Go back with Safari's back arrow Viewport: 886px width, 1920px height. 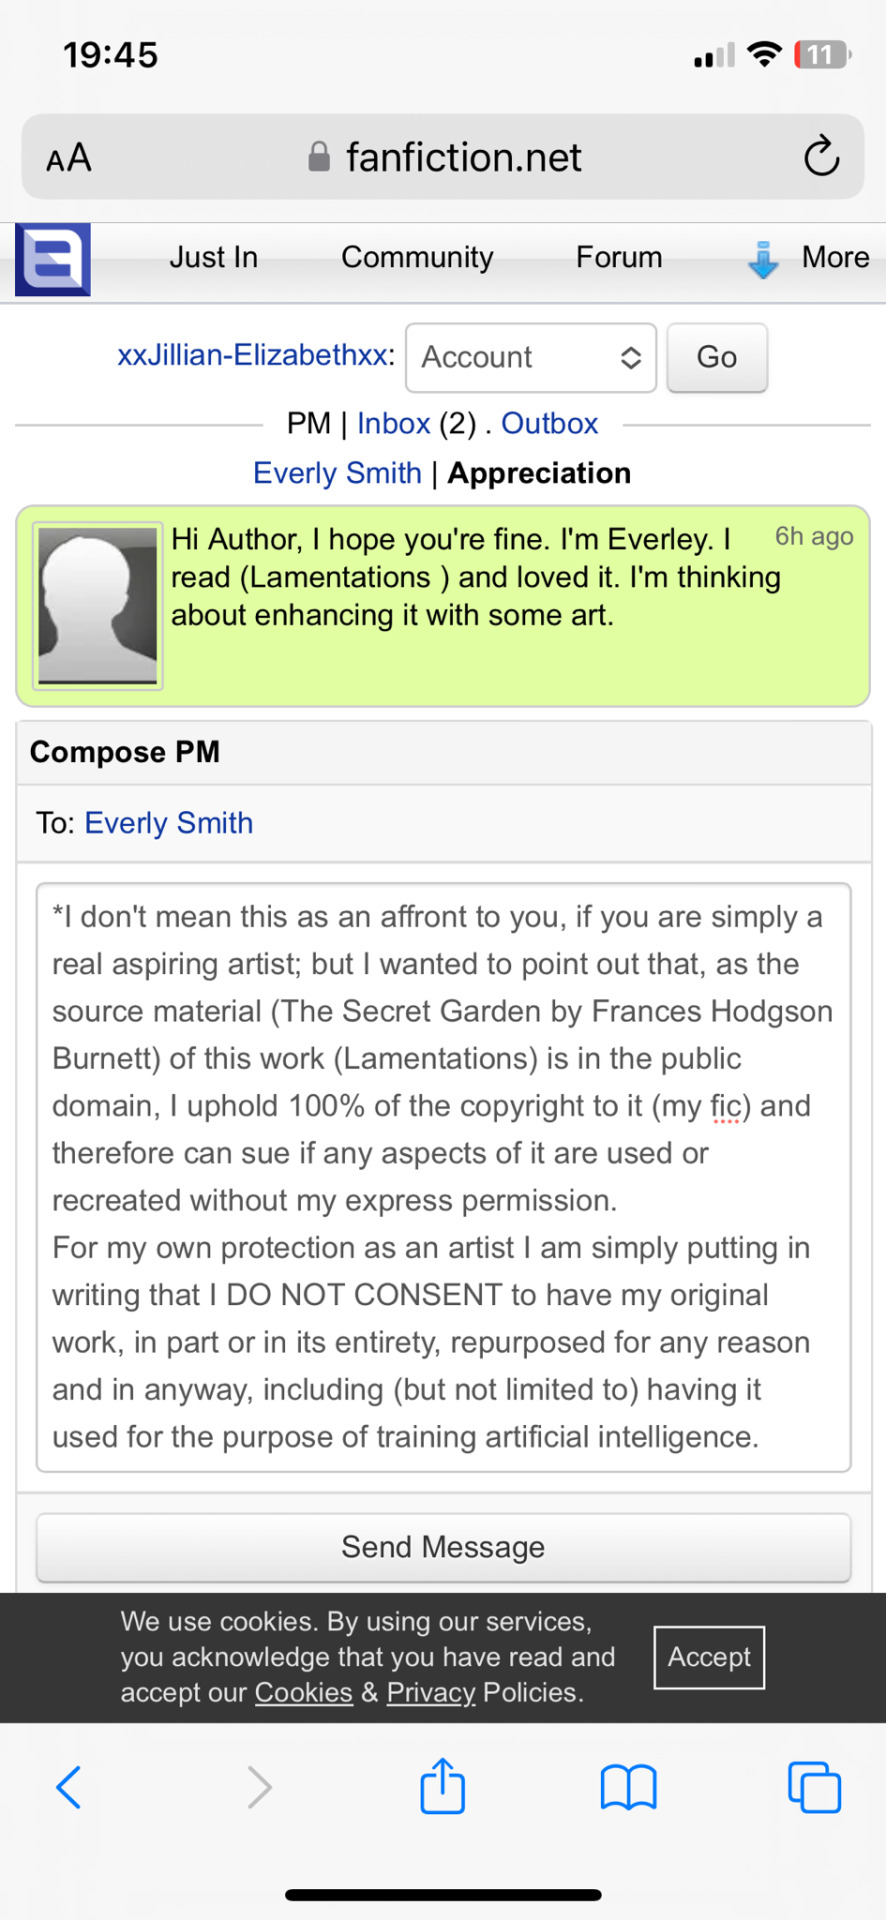(68, 1787)
